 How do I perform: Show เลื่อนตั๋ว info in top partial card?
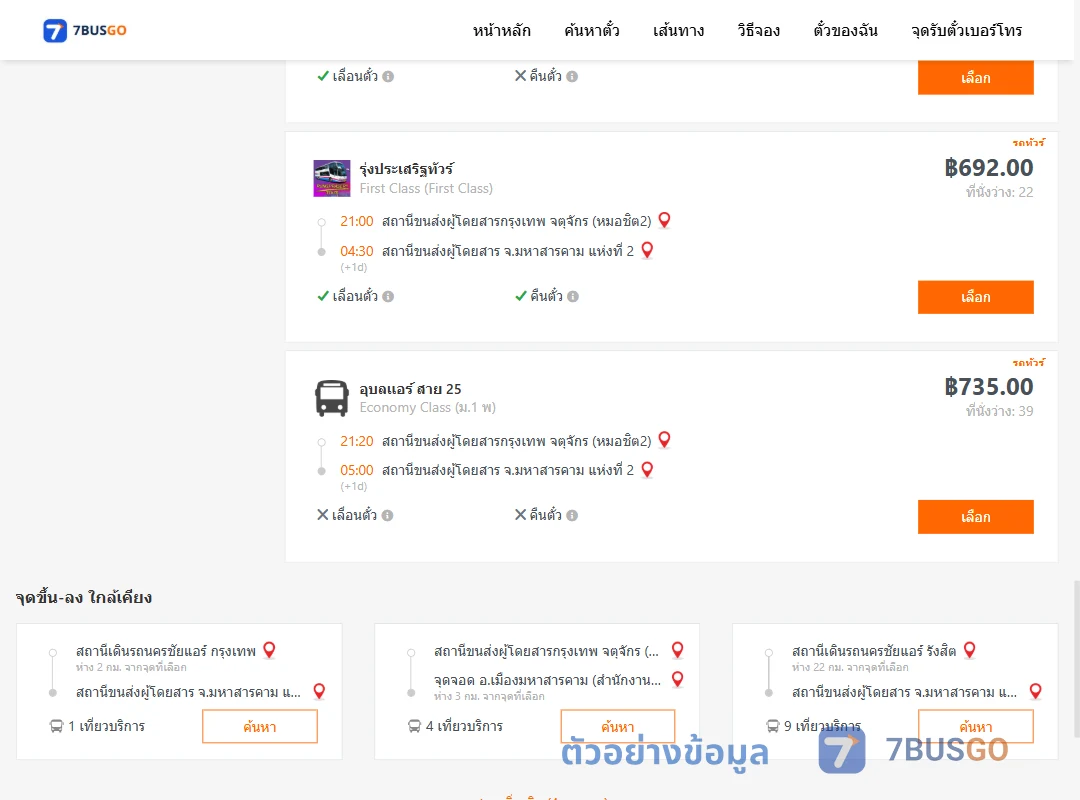[x=388, y=76]
